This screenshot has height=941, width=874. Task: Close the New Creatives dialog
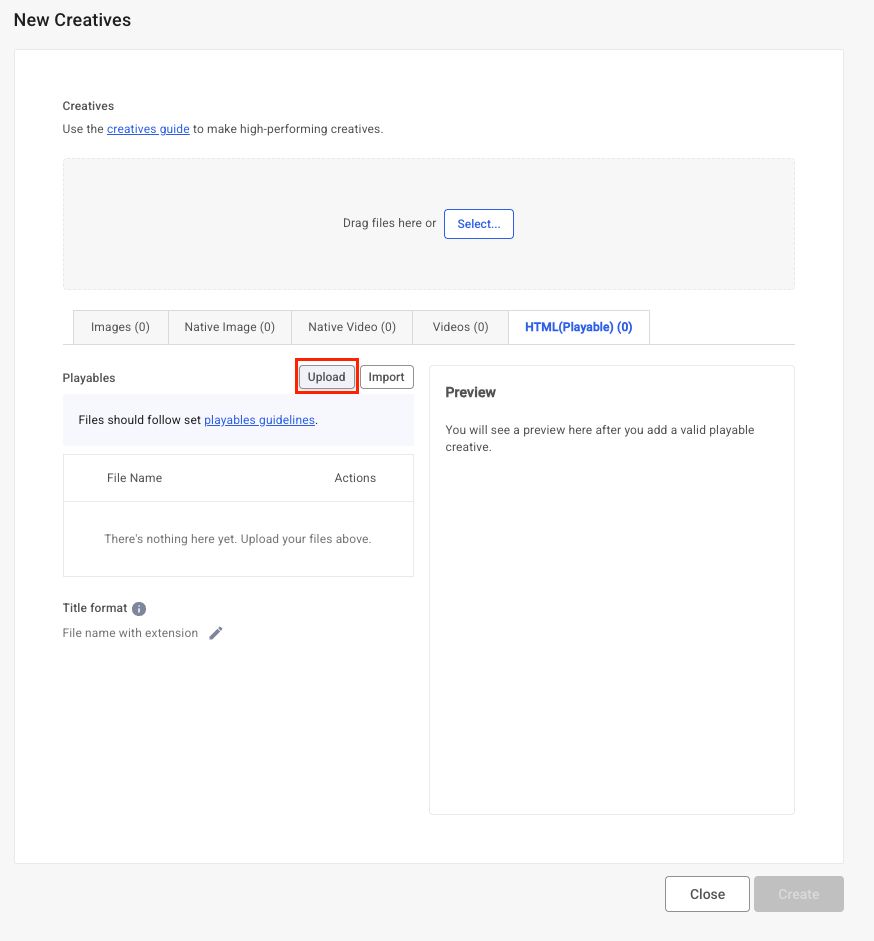707,894
